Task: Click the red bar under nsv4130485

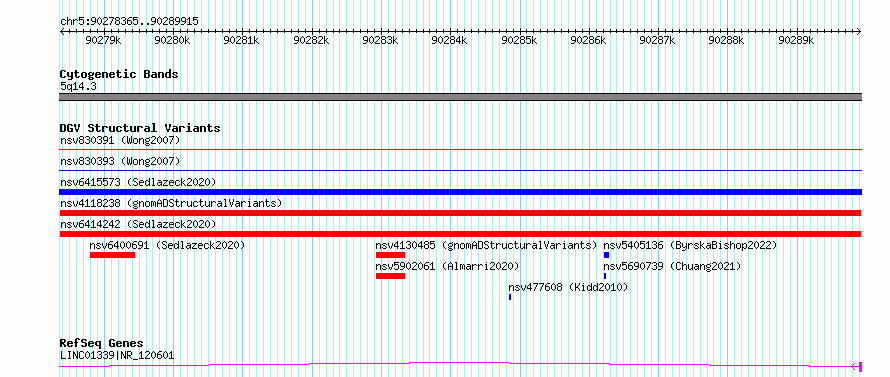Action: (x=391, y=255)
